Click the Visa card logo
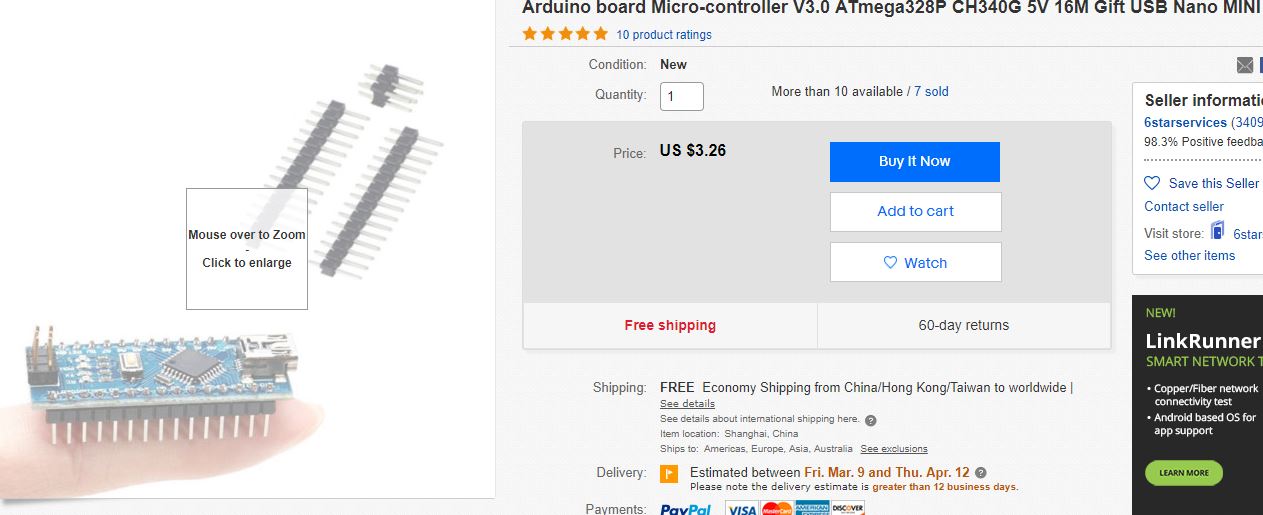Image resolution: width=1263 pixels, height=515 pixels. point(741,509)
